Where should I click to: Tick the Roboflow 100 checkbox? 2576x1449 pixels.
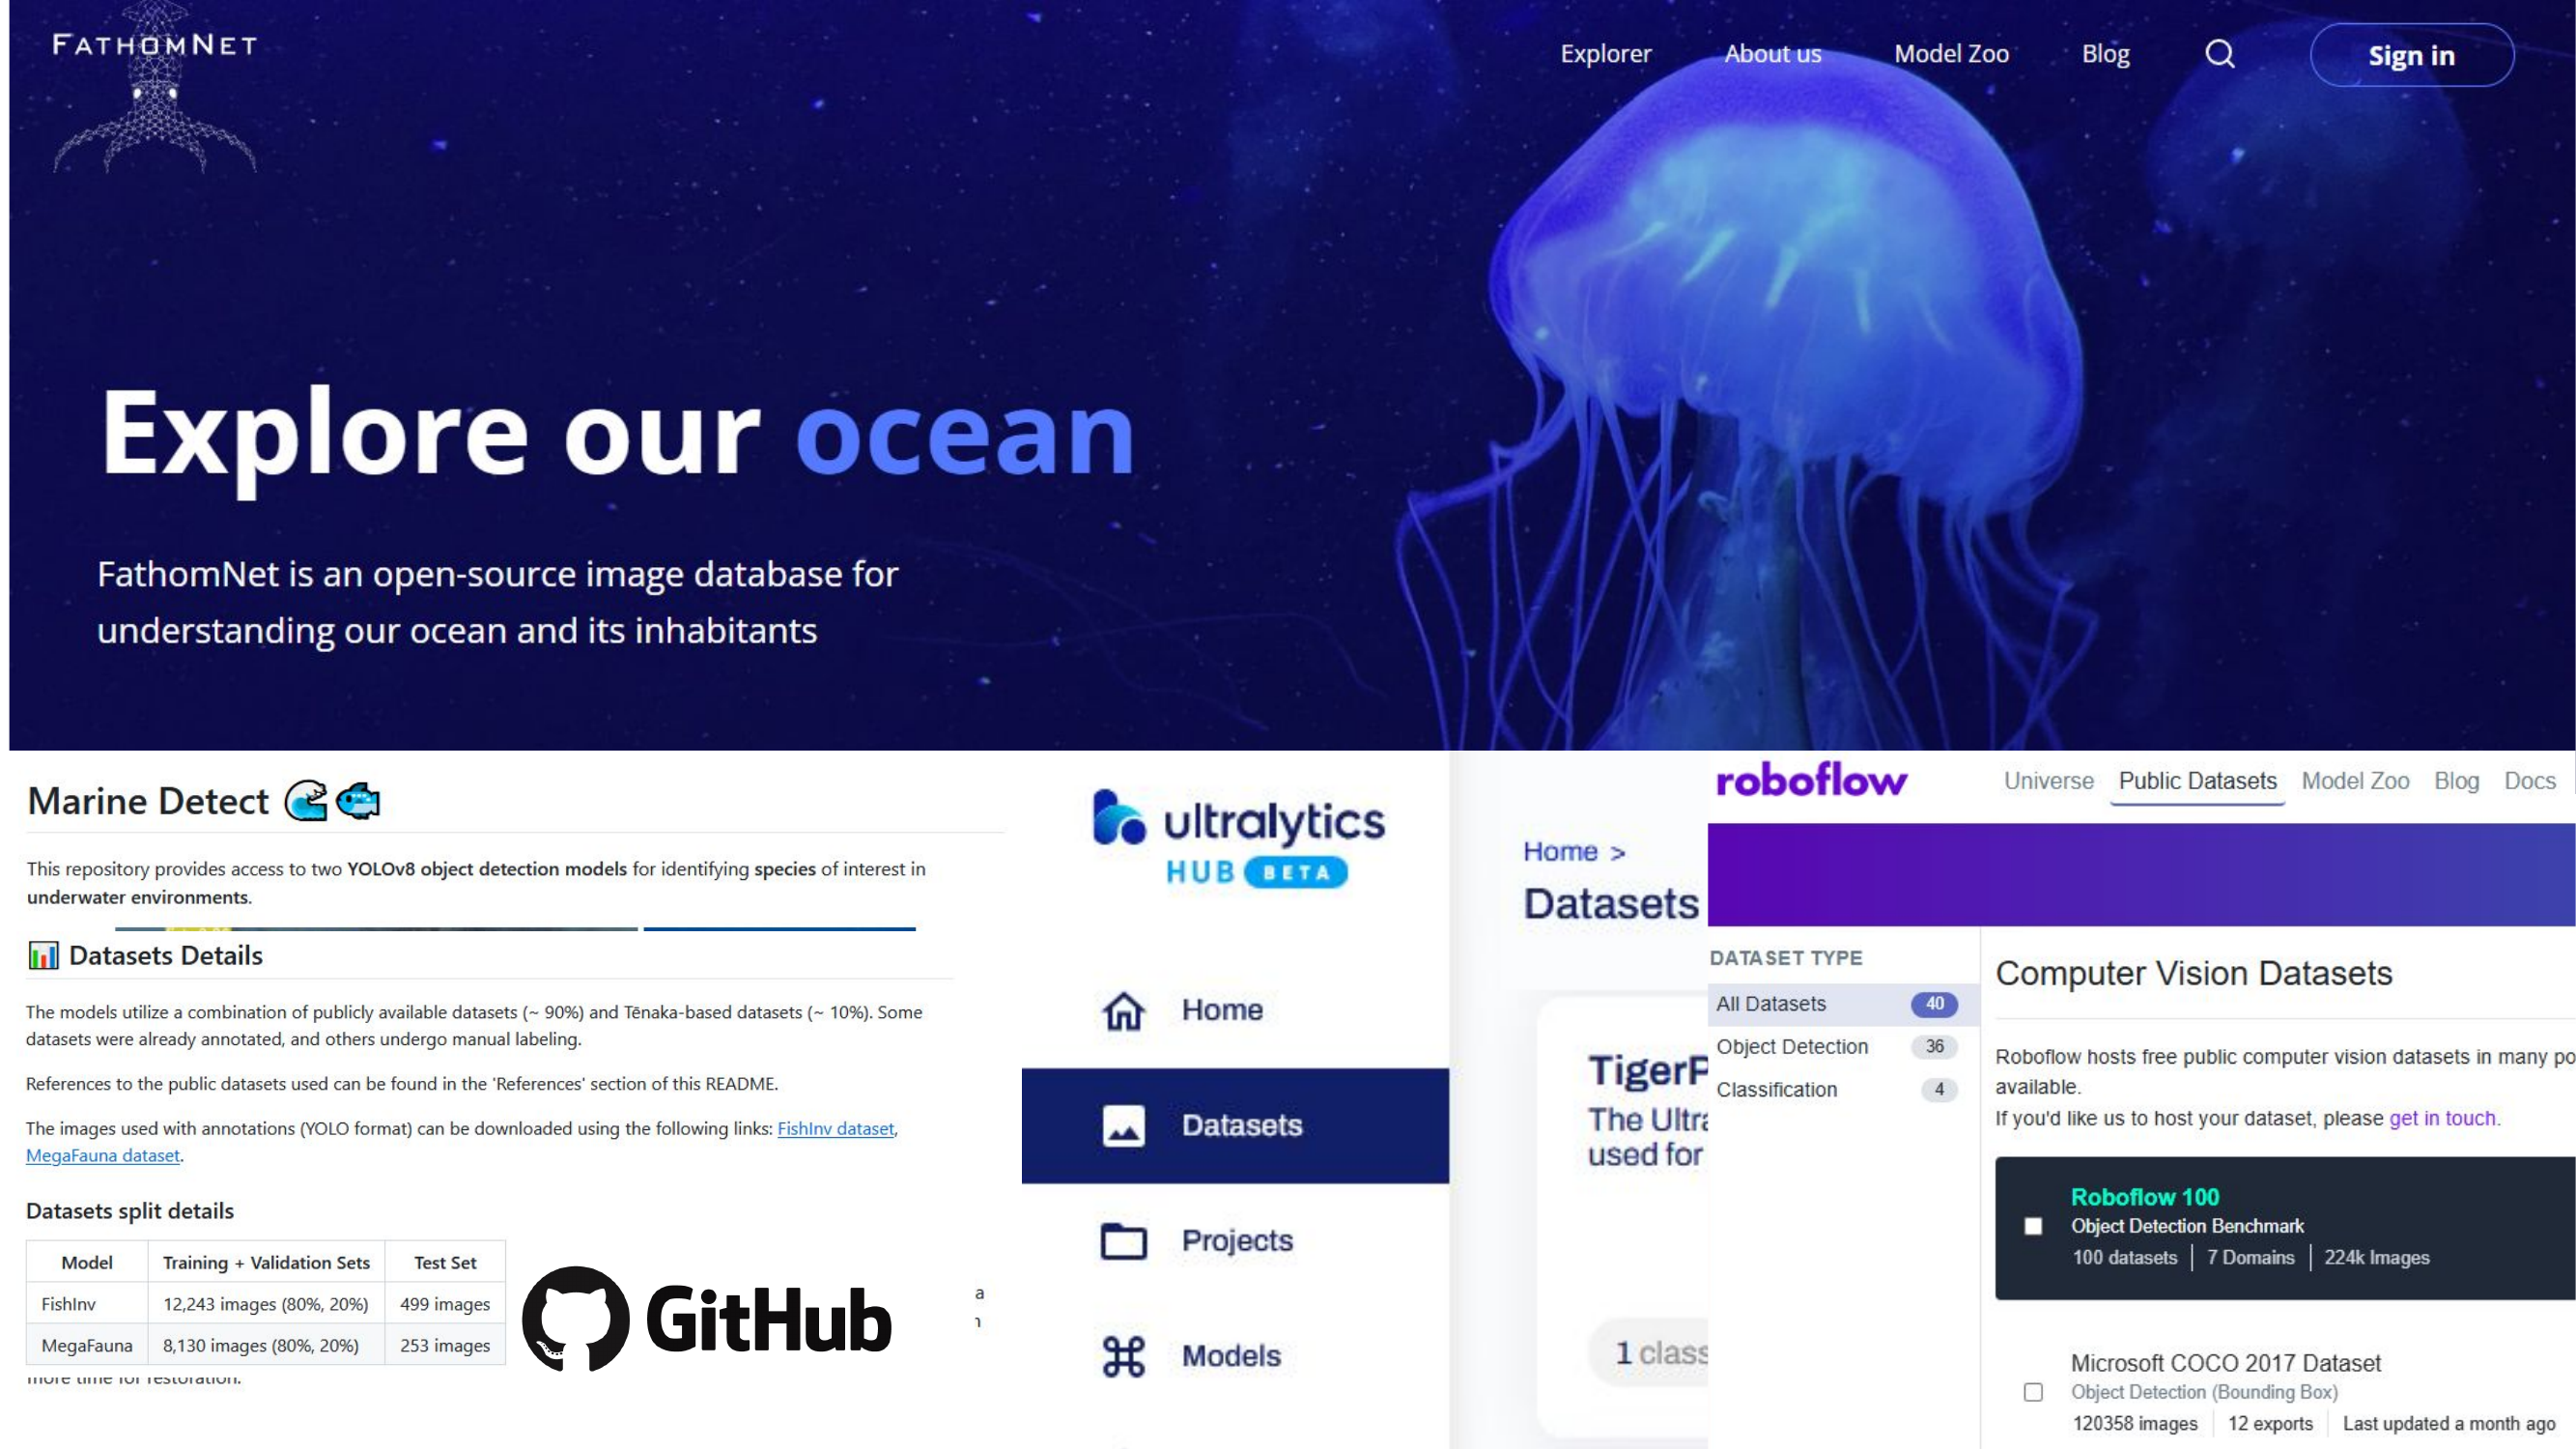(x=2033, y=1226)
